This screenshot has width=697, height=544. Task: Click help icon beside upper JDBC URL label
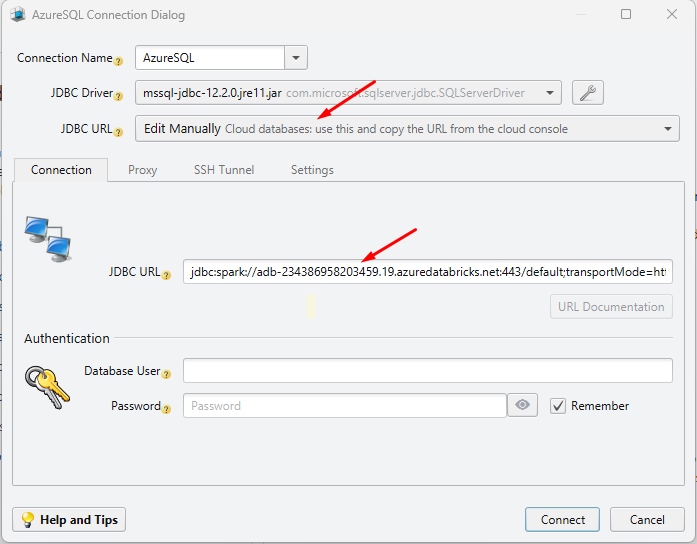(118, 132)
